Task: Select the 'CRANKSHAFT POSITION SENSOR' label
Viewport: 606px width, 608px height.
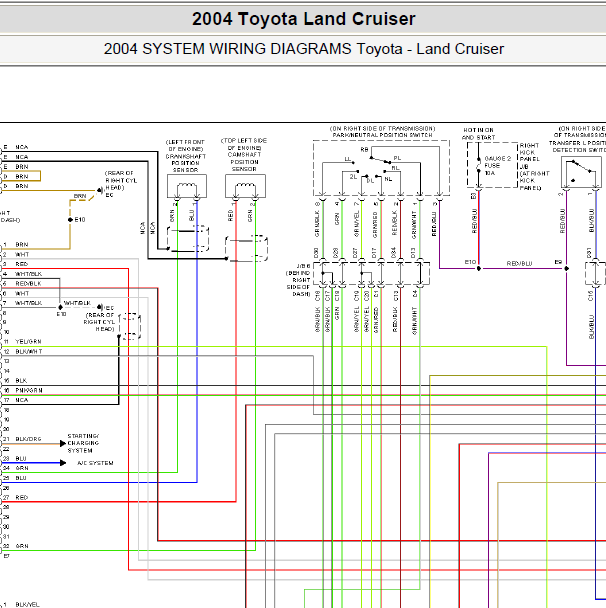Action: (185, 163)
